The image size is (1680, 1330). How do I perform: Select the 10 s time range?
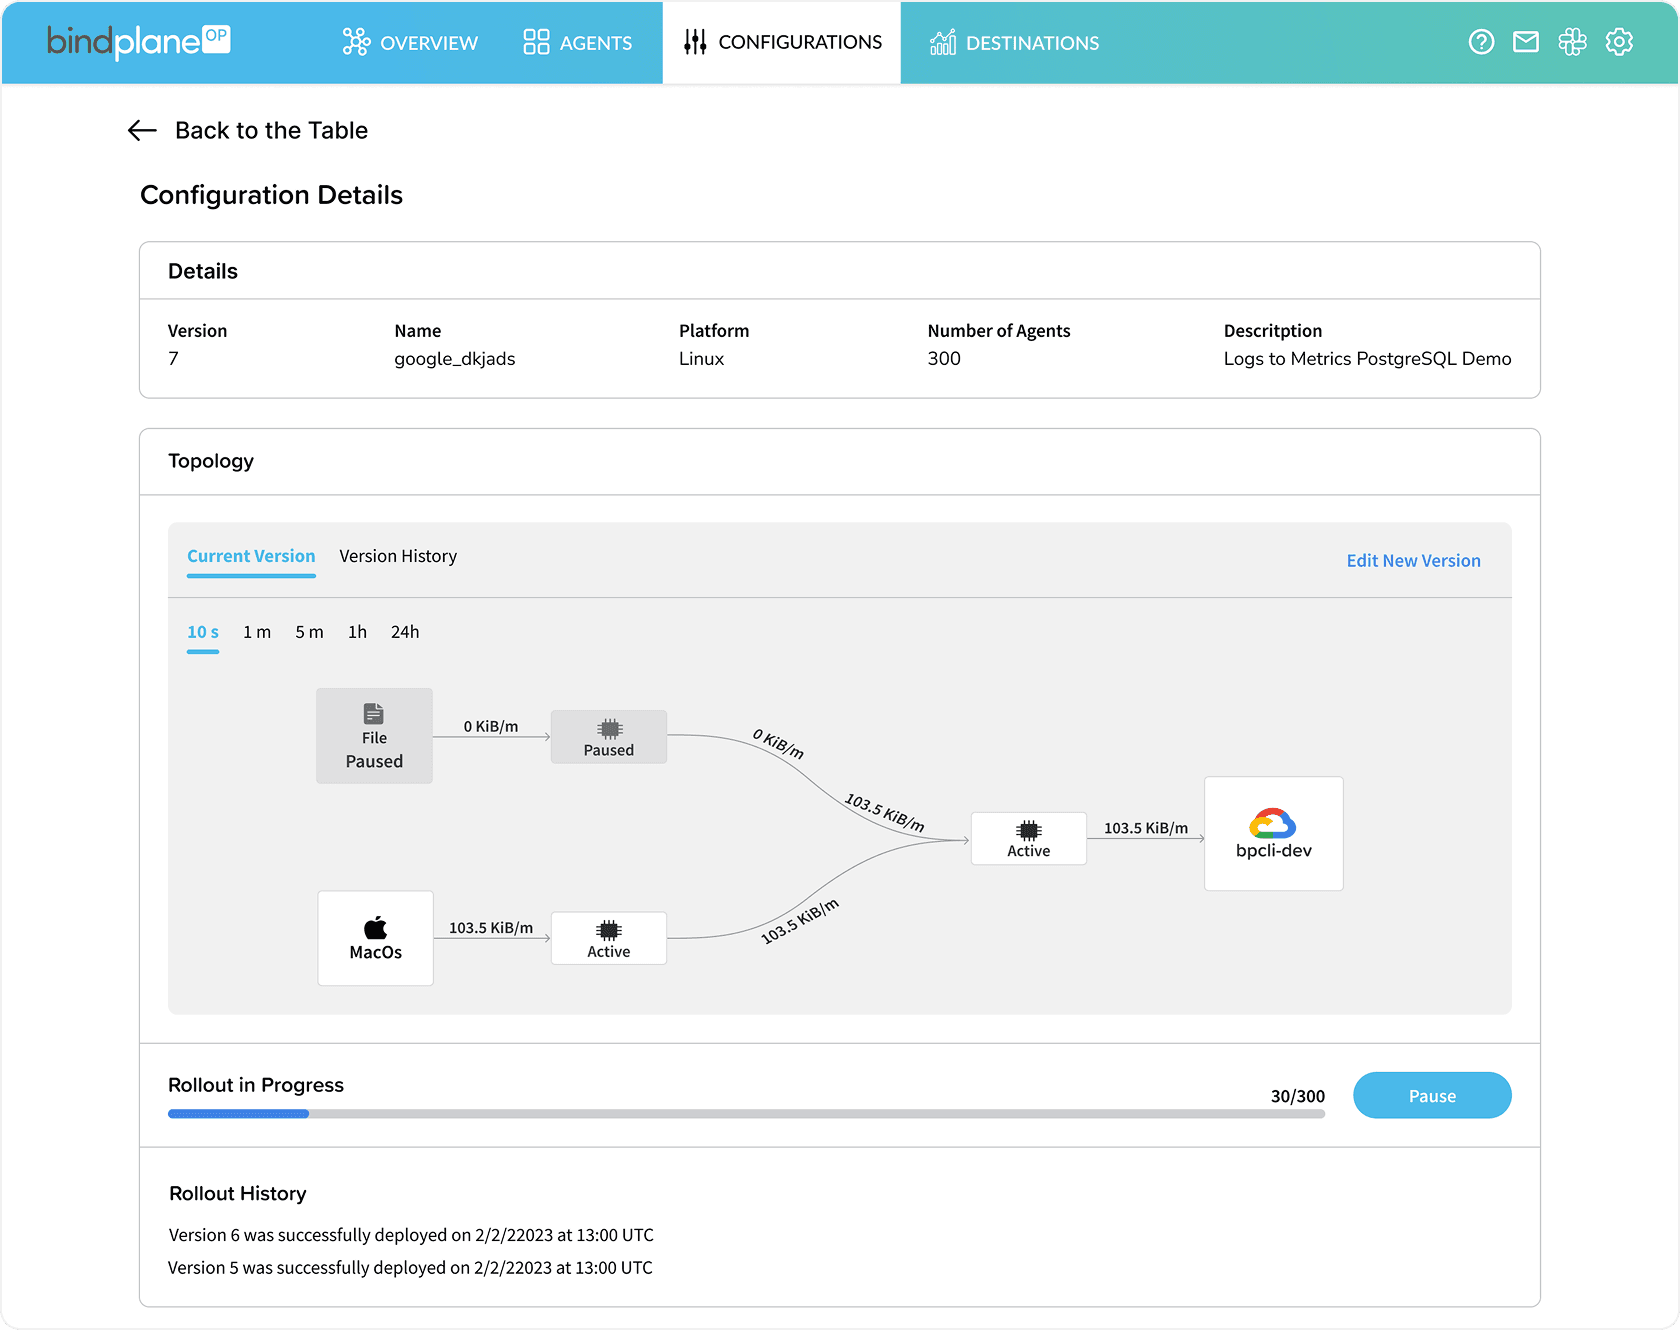[x=203, y=632]
